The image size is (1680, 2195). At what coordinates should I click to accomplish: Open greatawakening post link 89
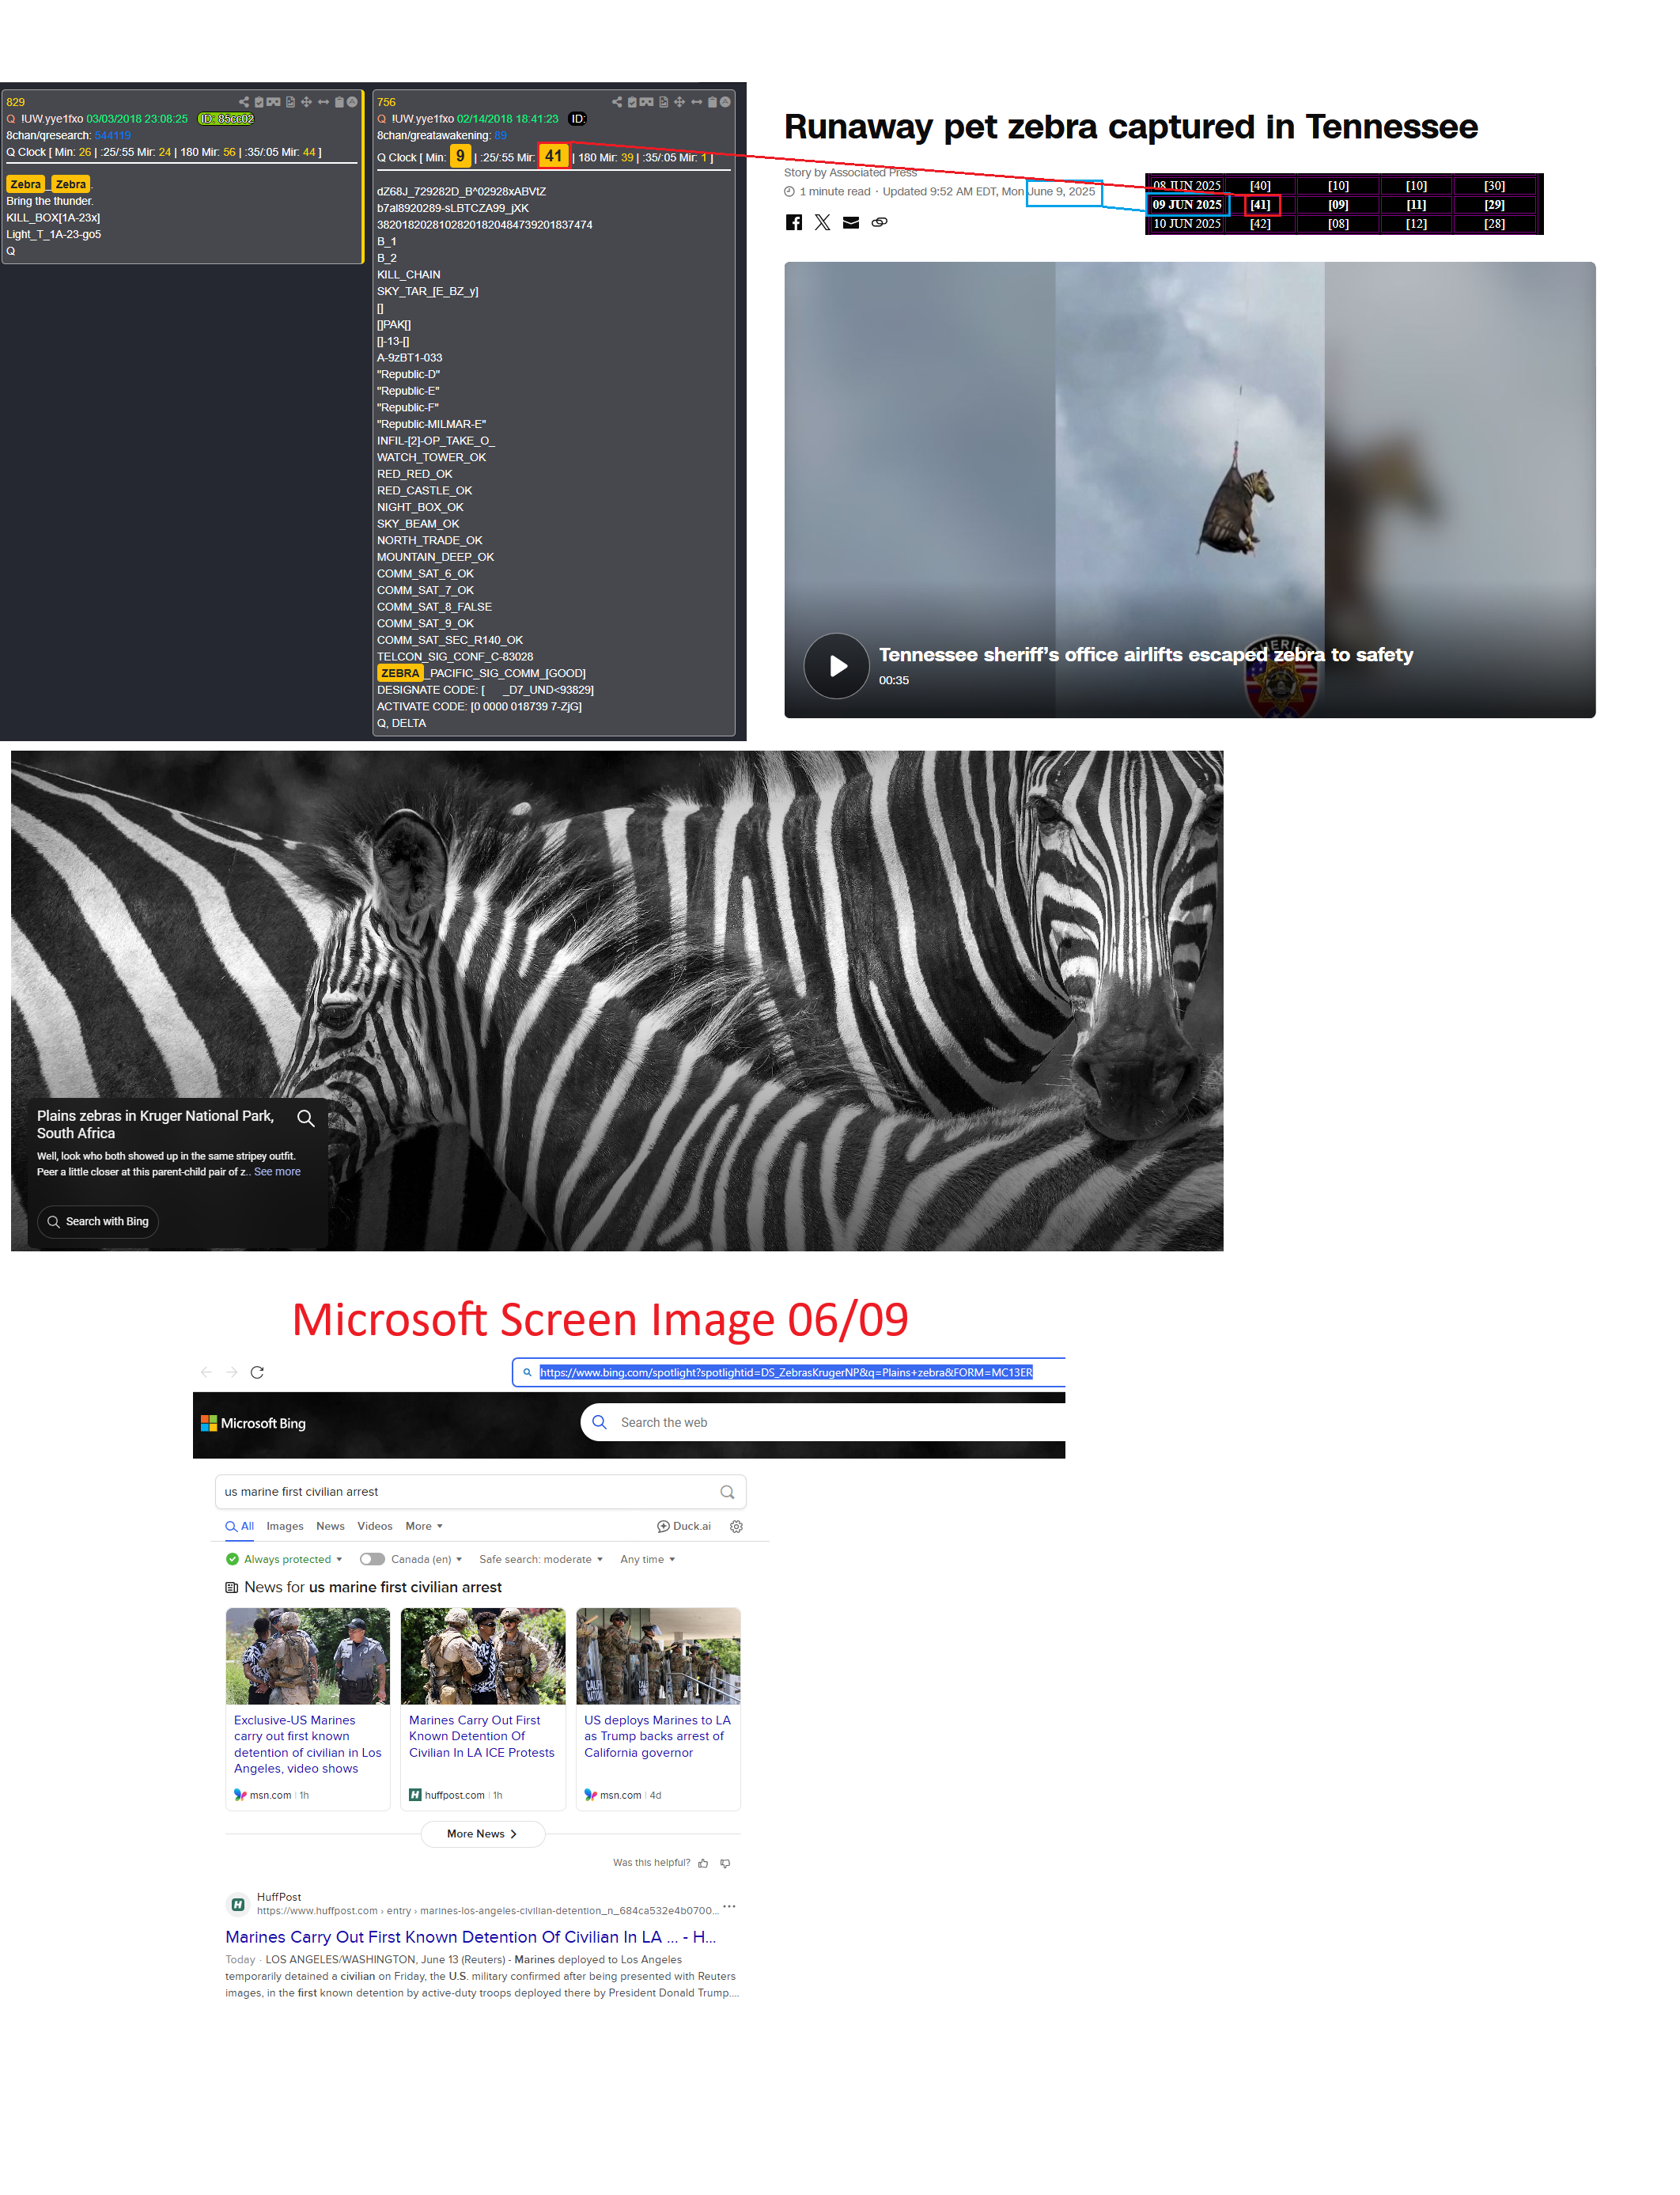[501, 136]
